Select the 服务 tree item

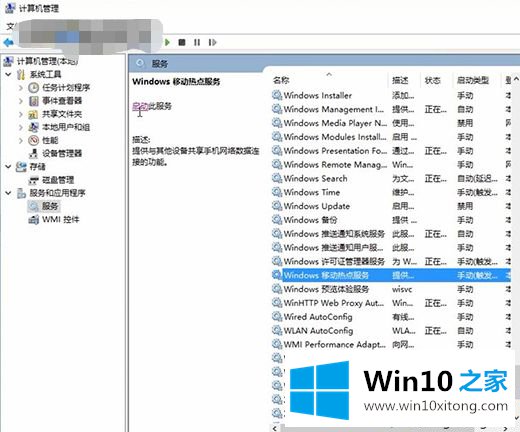(x=44, y=206)
